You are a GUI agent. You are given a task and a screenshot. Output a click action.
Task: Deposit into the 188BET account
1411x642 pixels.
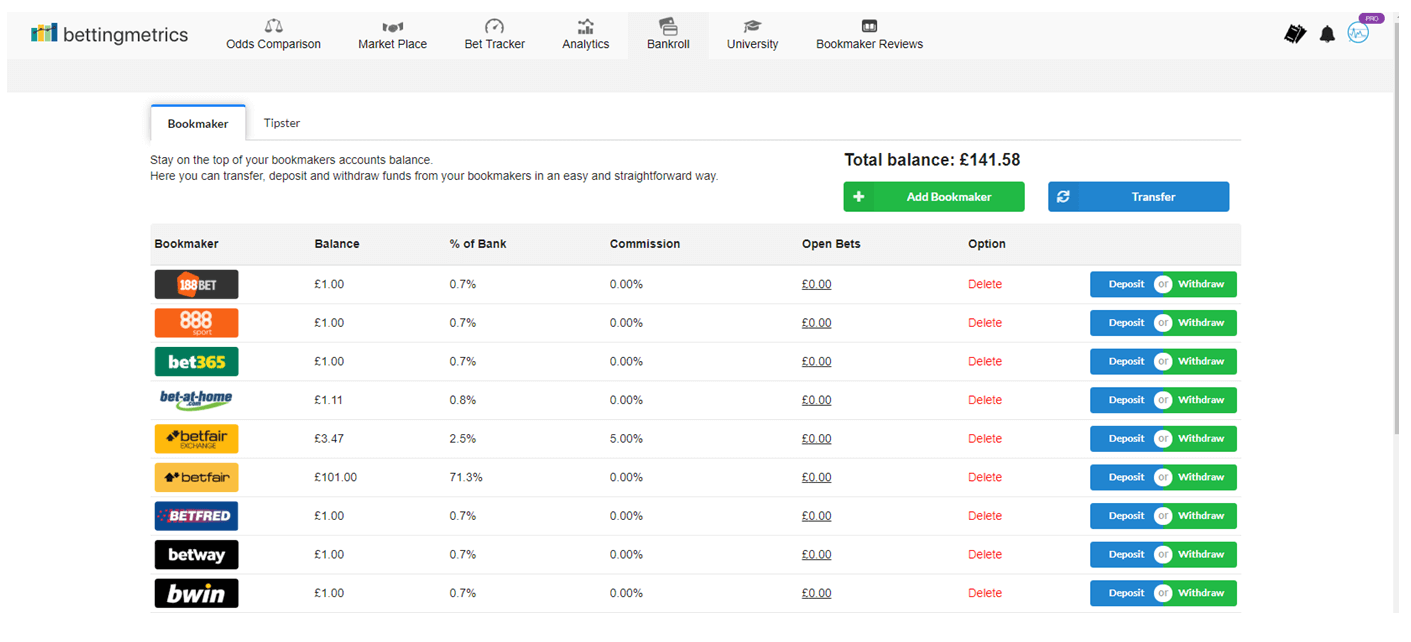1124,284
